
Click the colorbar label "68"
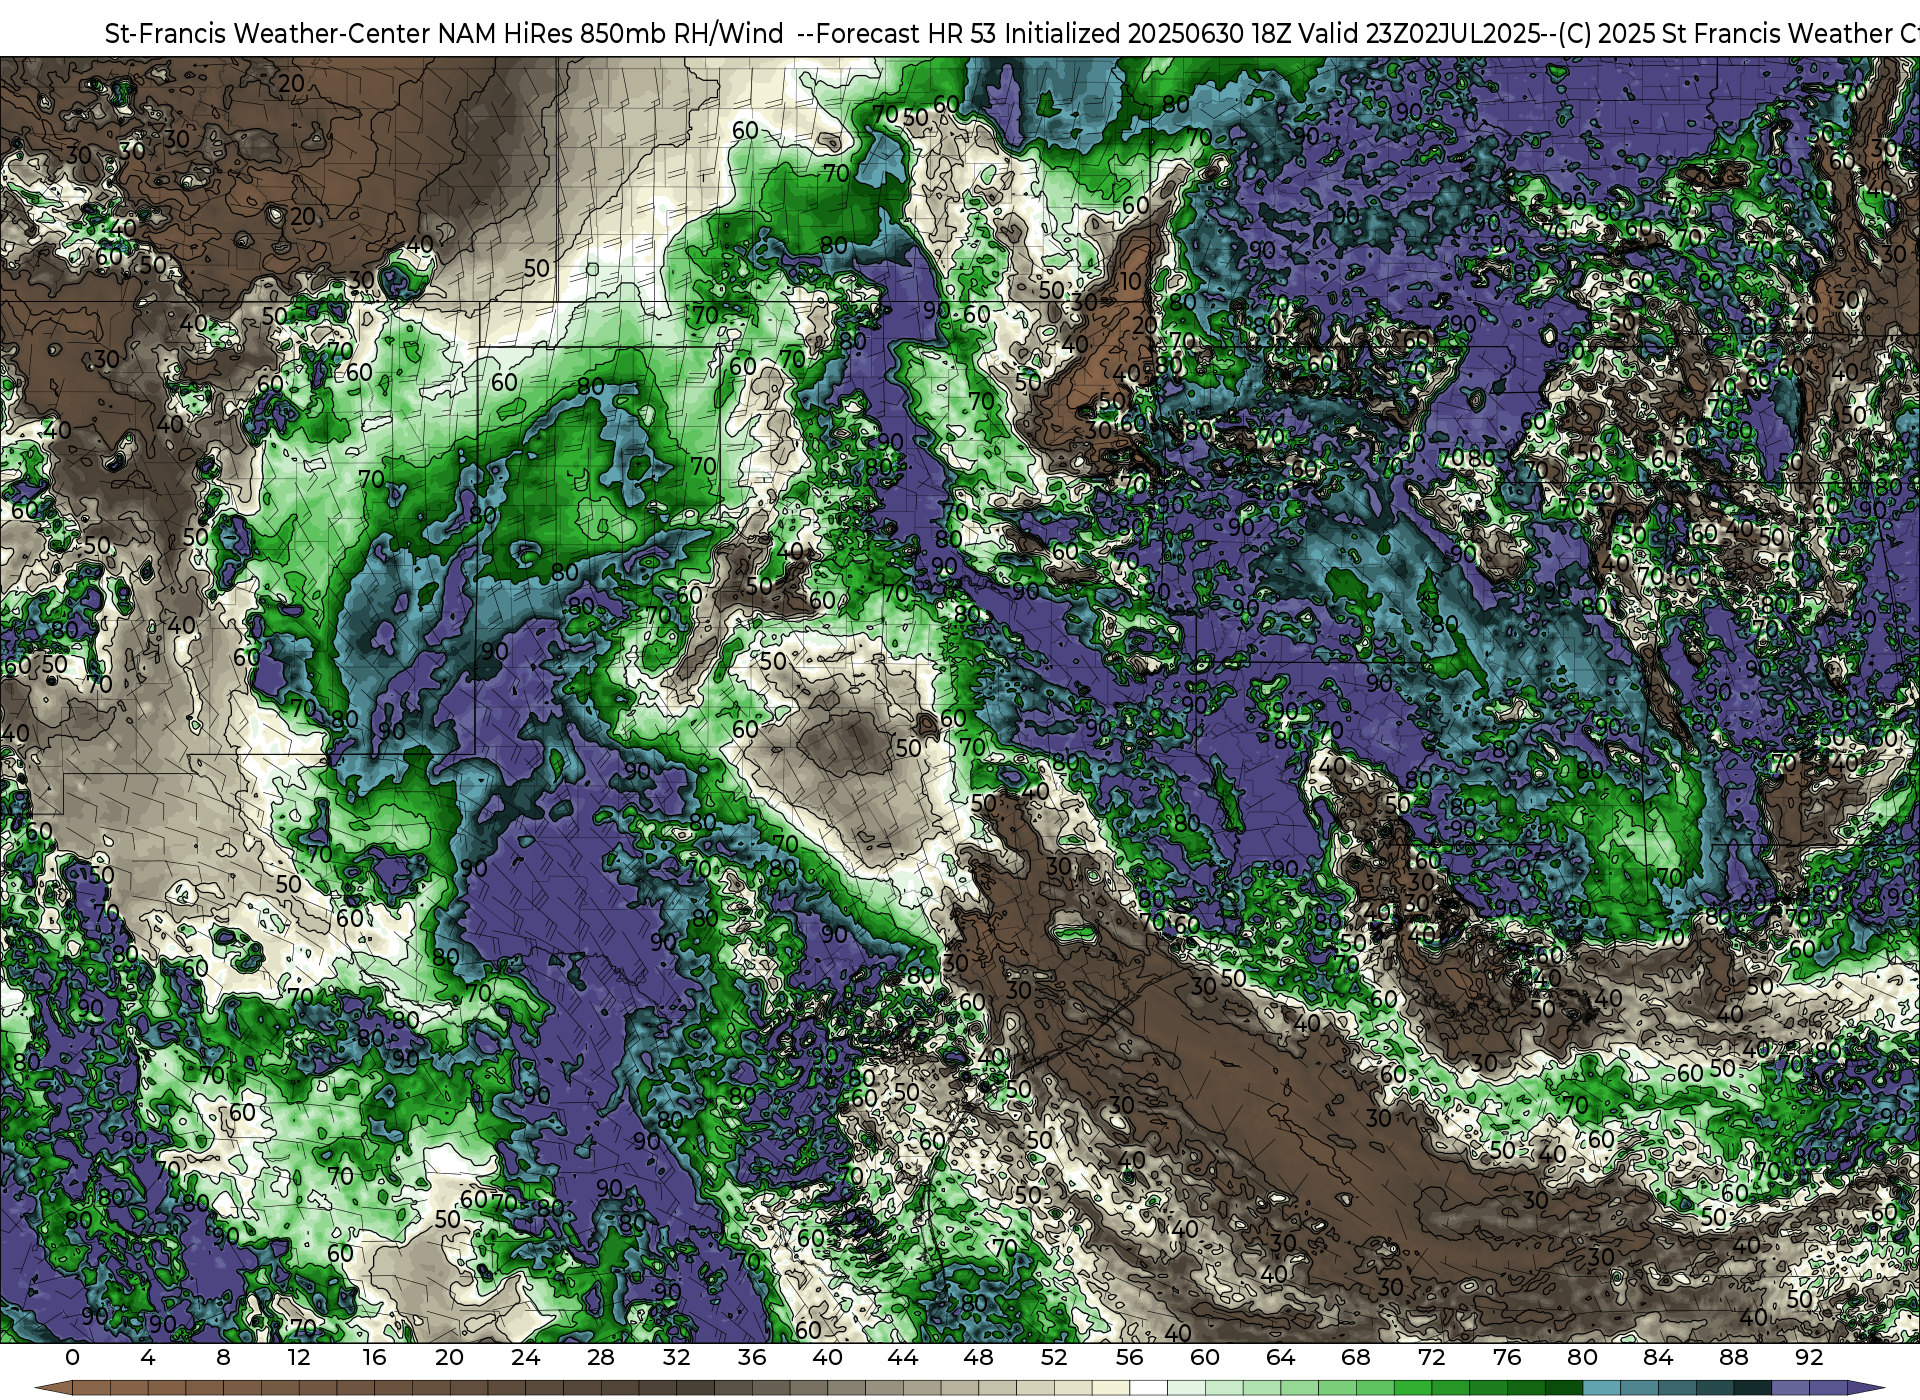click(1356, 1357)
